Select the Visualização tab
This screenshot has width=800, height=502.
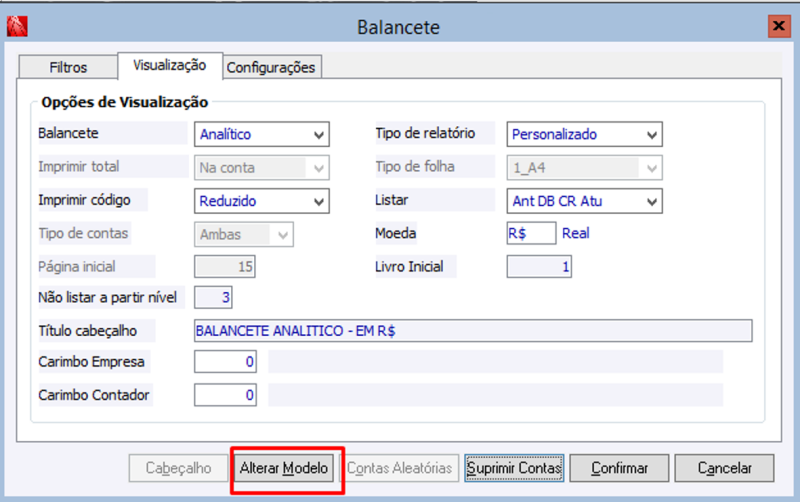coord(170,66)
